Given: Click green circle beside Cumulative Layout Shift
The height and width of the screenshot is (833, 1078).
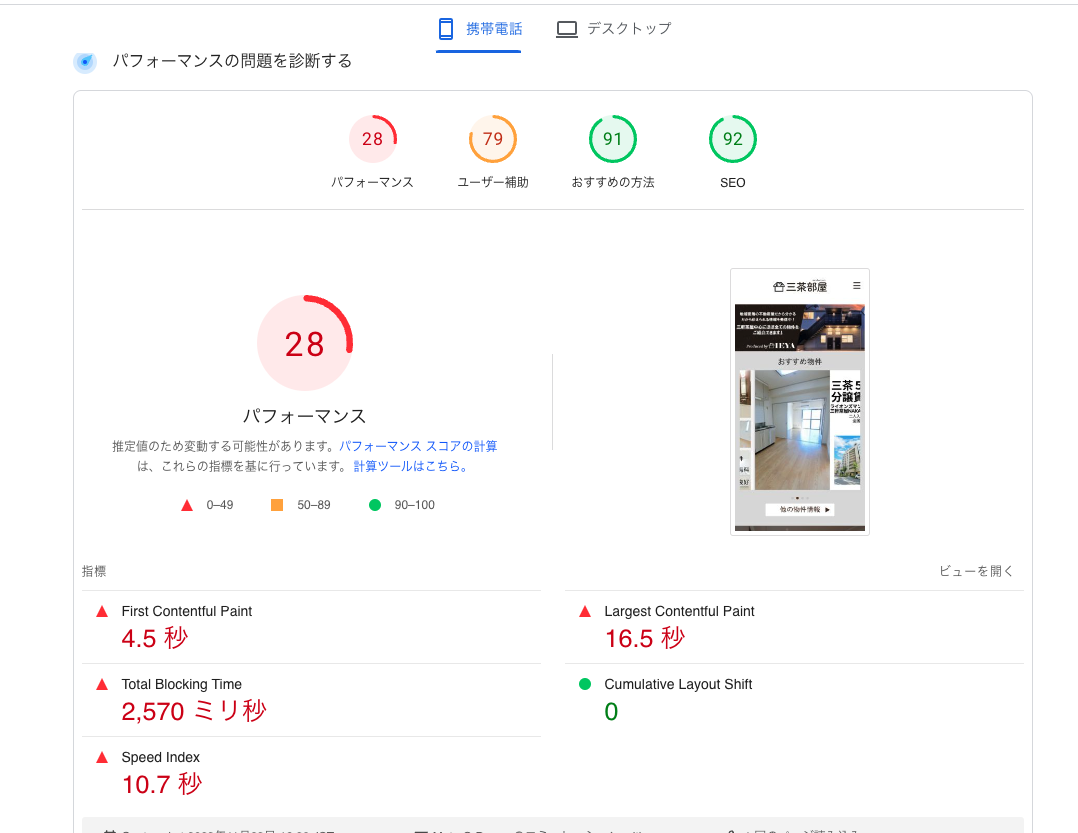Looking at the screenshot, I should click(585, 684).
